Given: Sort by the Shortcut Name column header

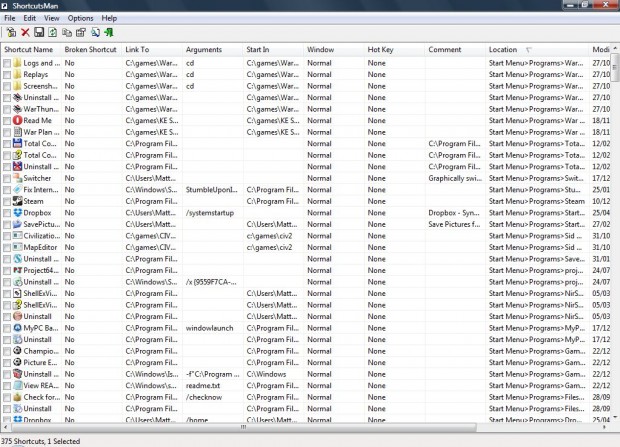Looking at the screenshot, I should 31,49.
